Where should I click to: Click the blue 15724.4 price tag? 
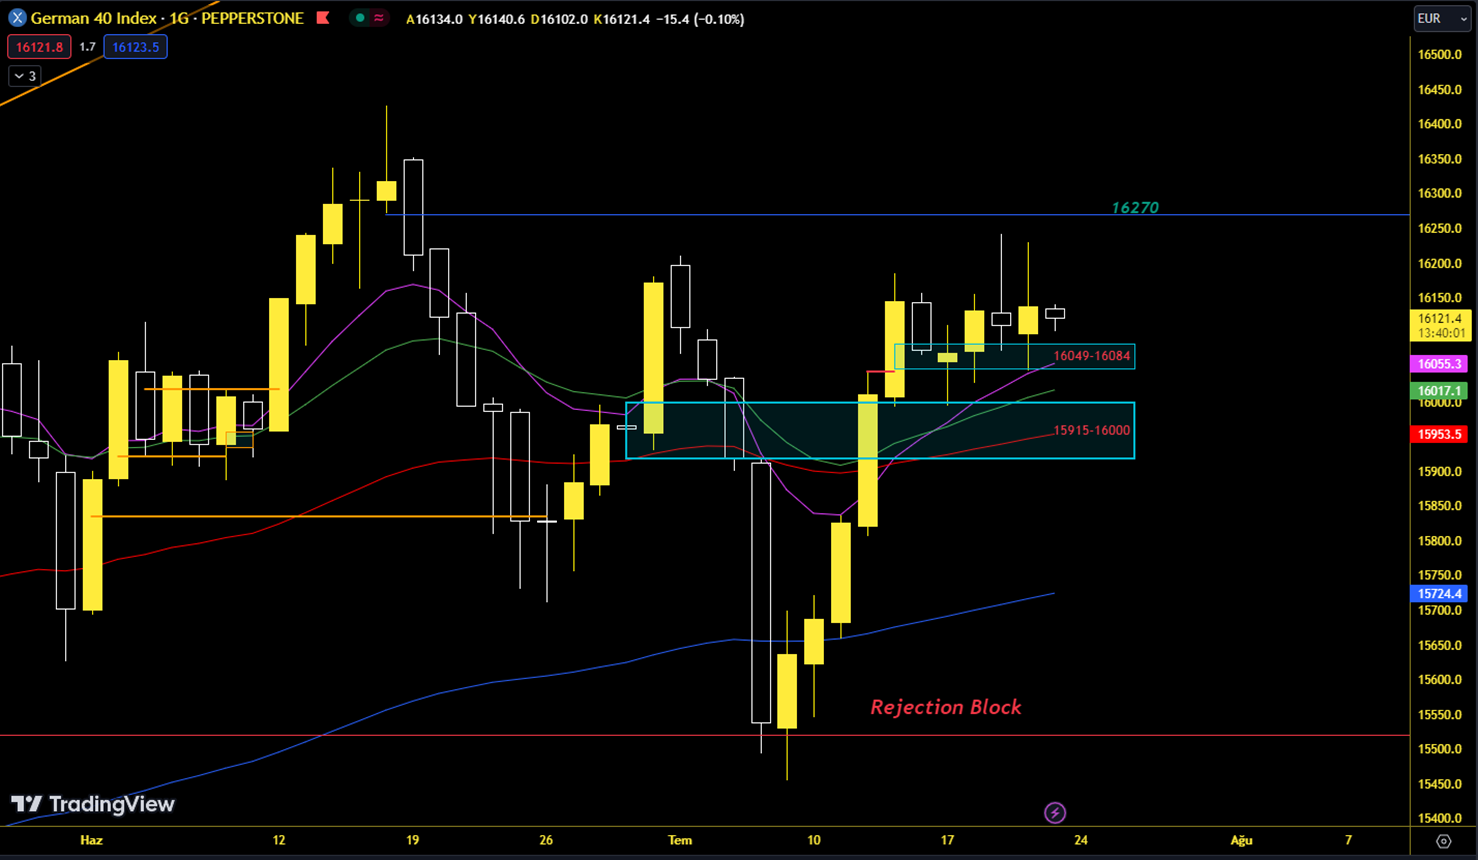1439,594
